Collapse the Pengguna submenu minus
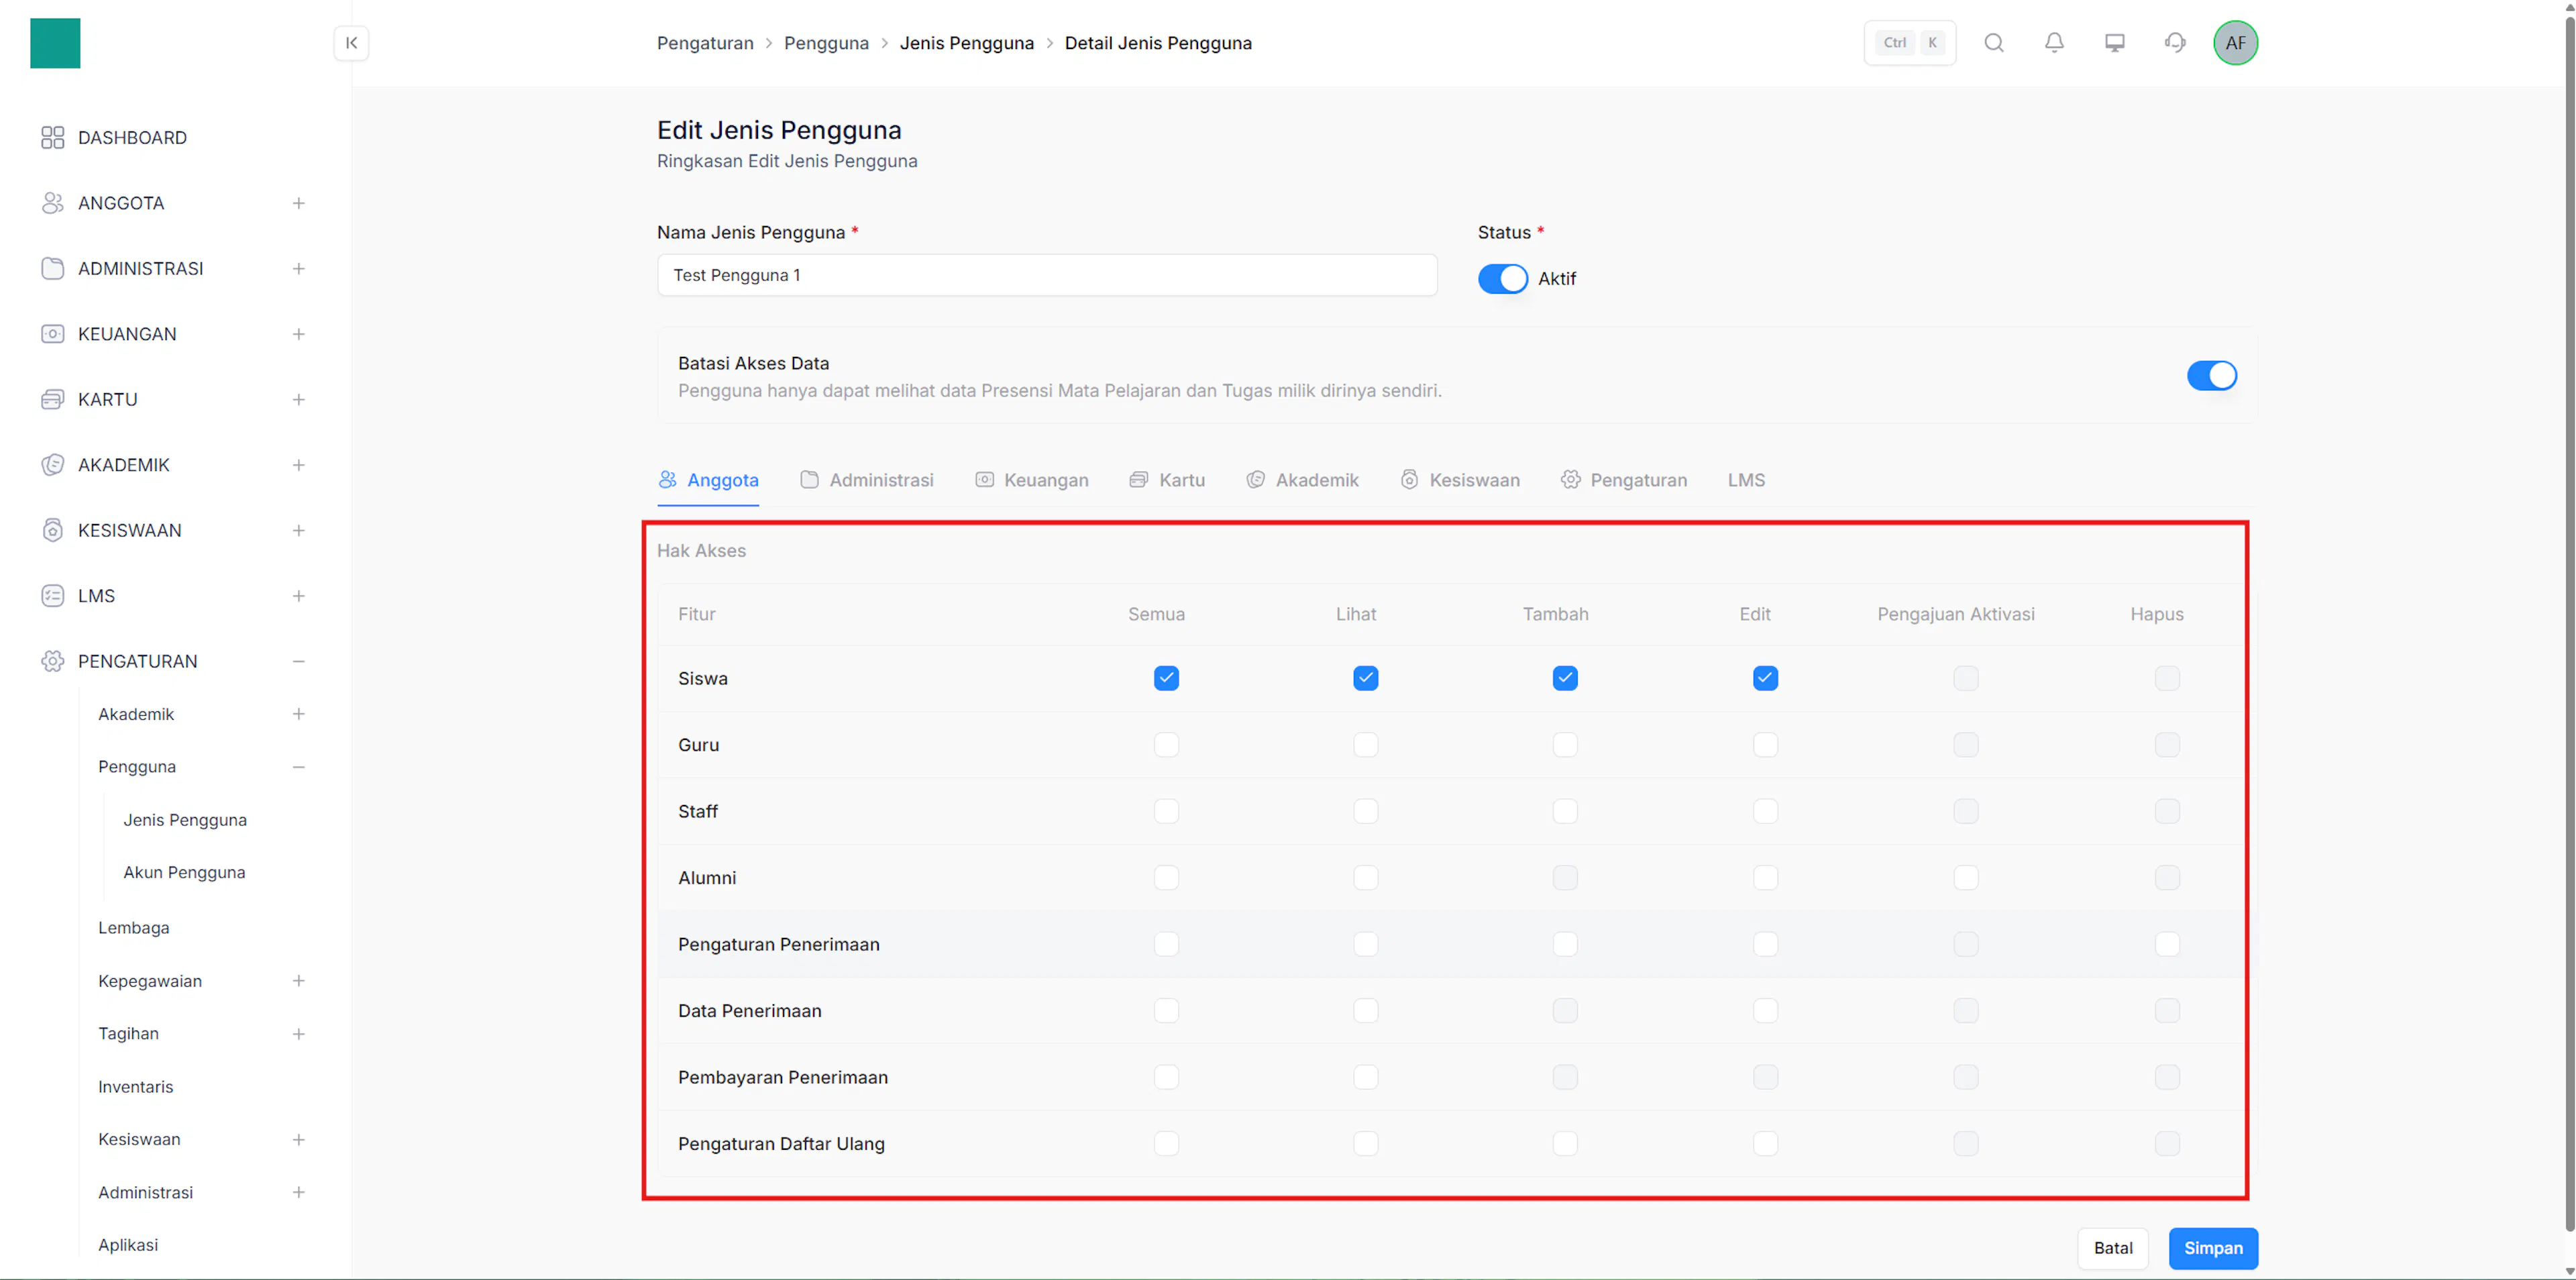 (x=298, y=767)
